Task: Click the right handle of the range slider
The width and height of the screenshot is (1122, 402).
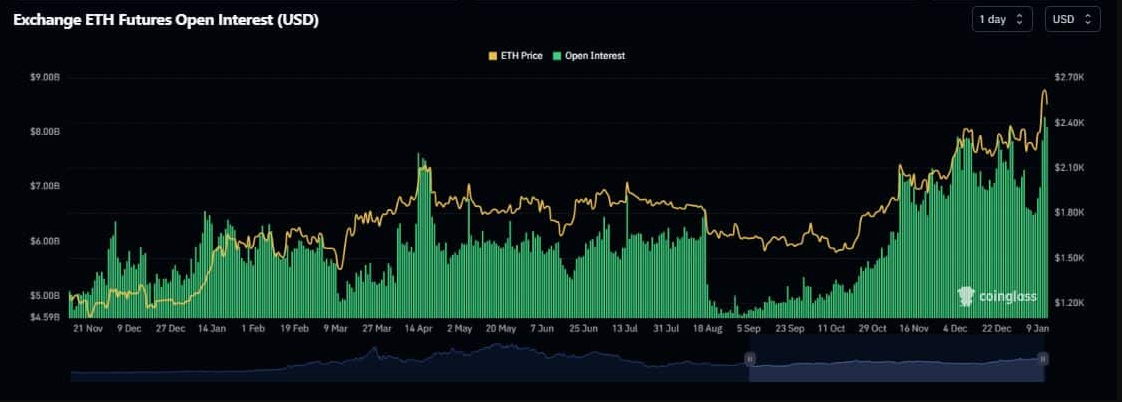Action: click(1043, 358)
